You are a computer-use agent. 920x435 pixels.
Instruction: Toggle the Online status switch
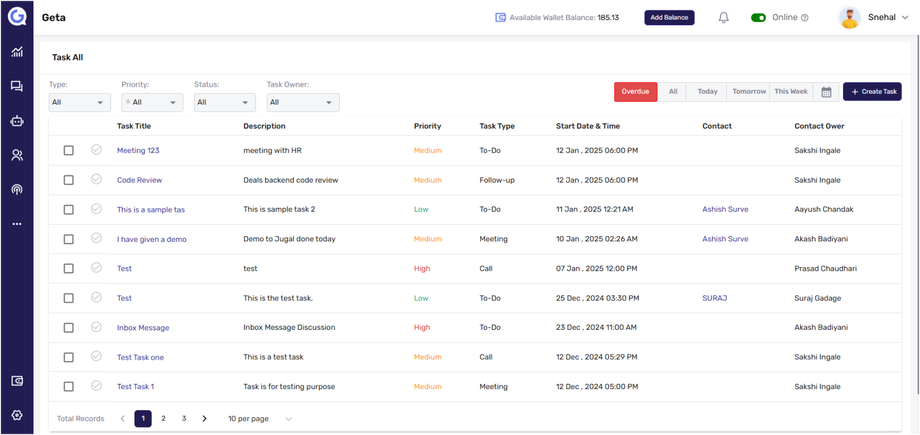758,18
